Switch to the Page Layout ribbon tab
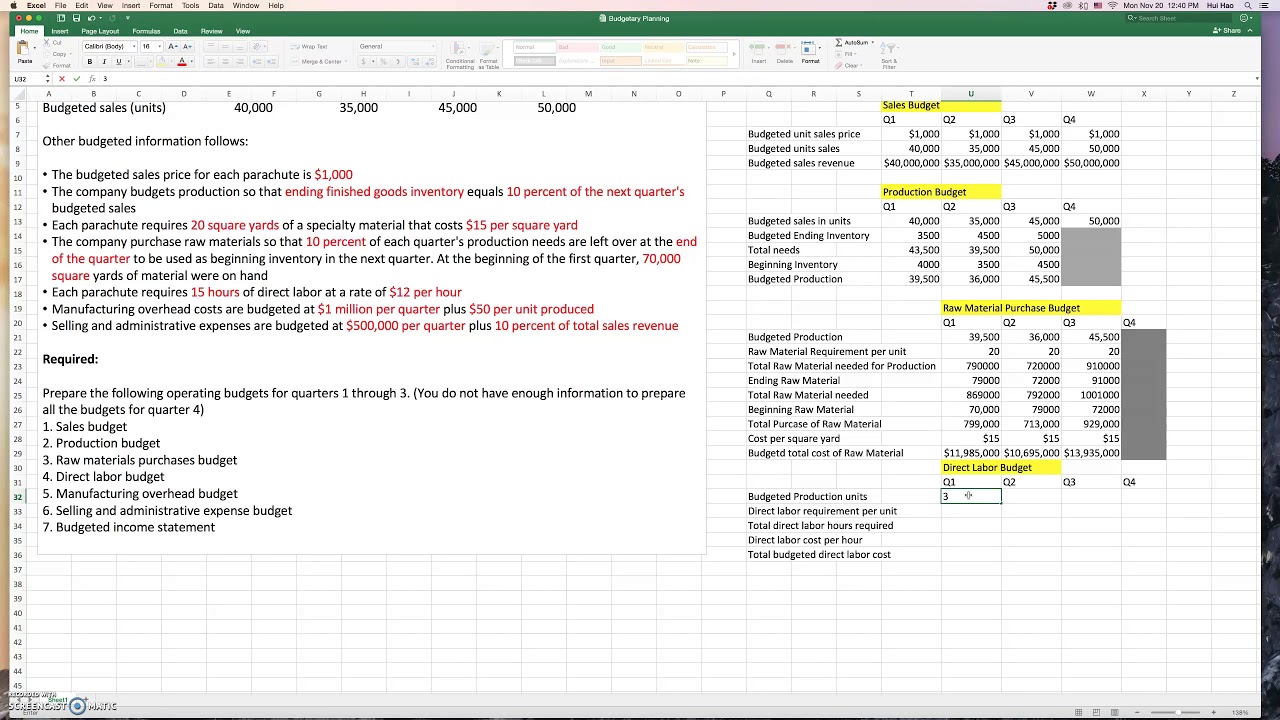The image size is (1280, 720). tap(100, 31)
